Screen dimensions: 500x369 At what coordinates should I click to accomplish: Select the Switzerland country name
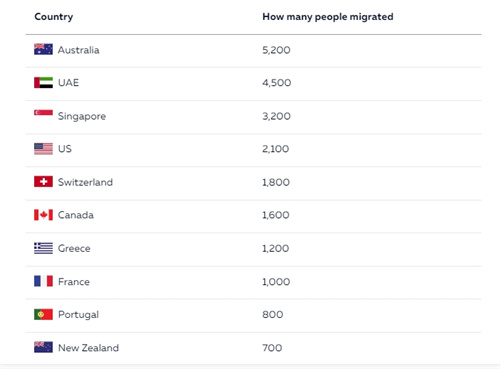pyautogui.click(x=85, y=182)
